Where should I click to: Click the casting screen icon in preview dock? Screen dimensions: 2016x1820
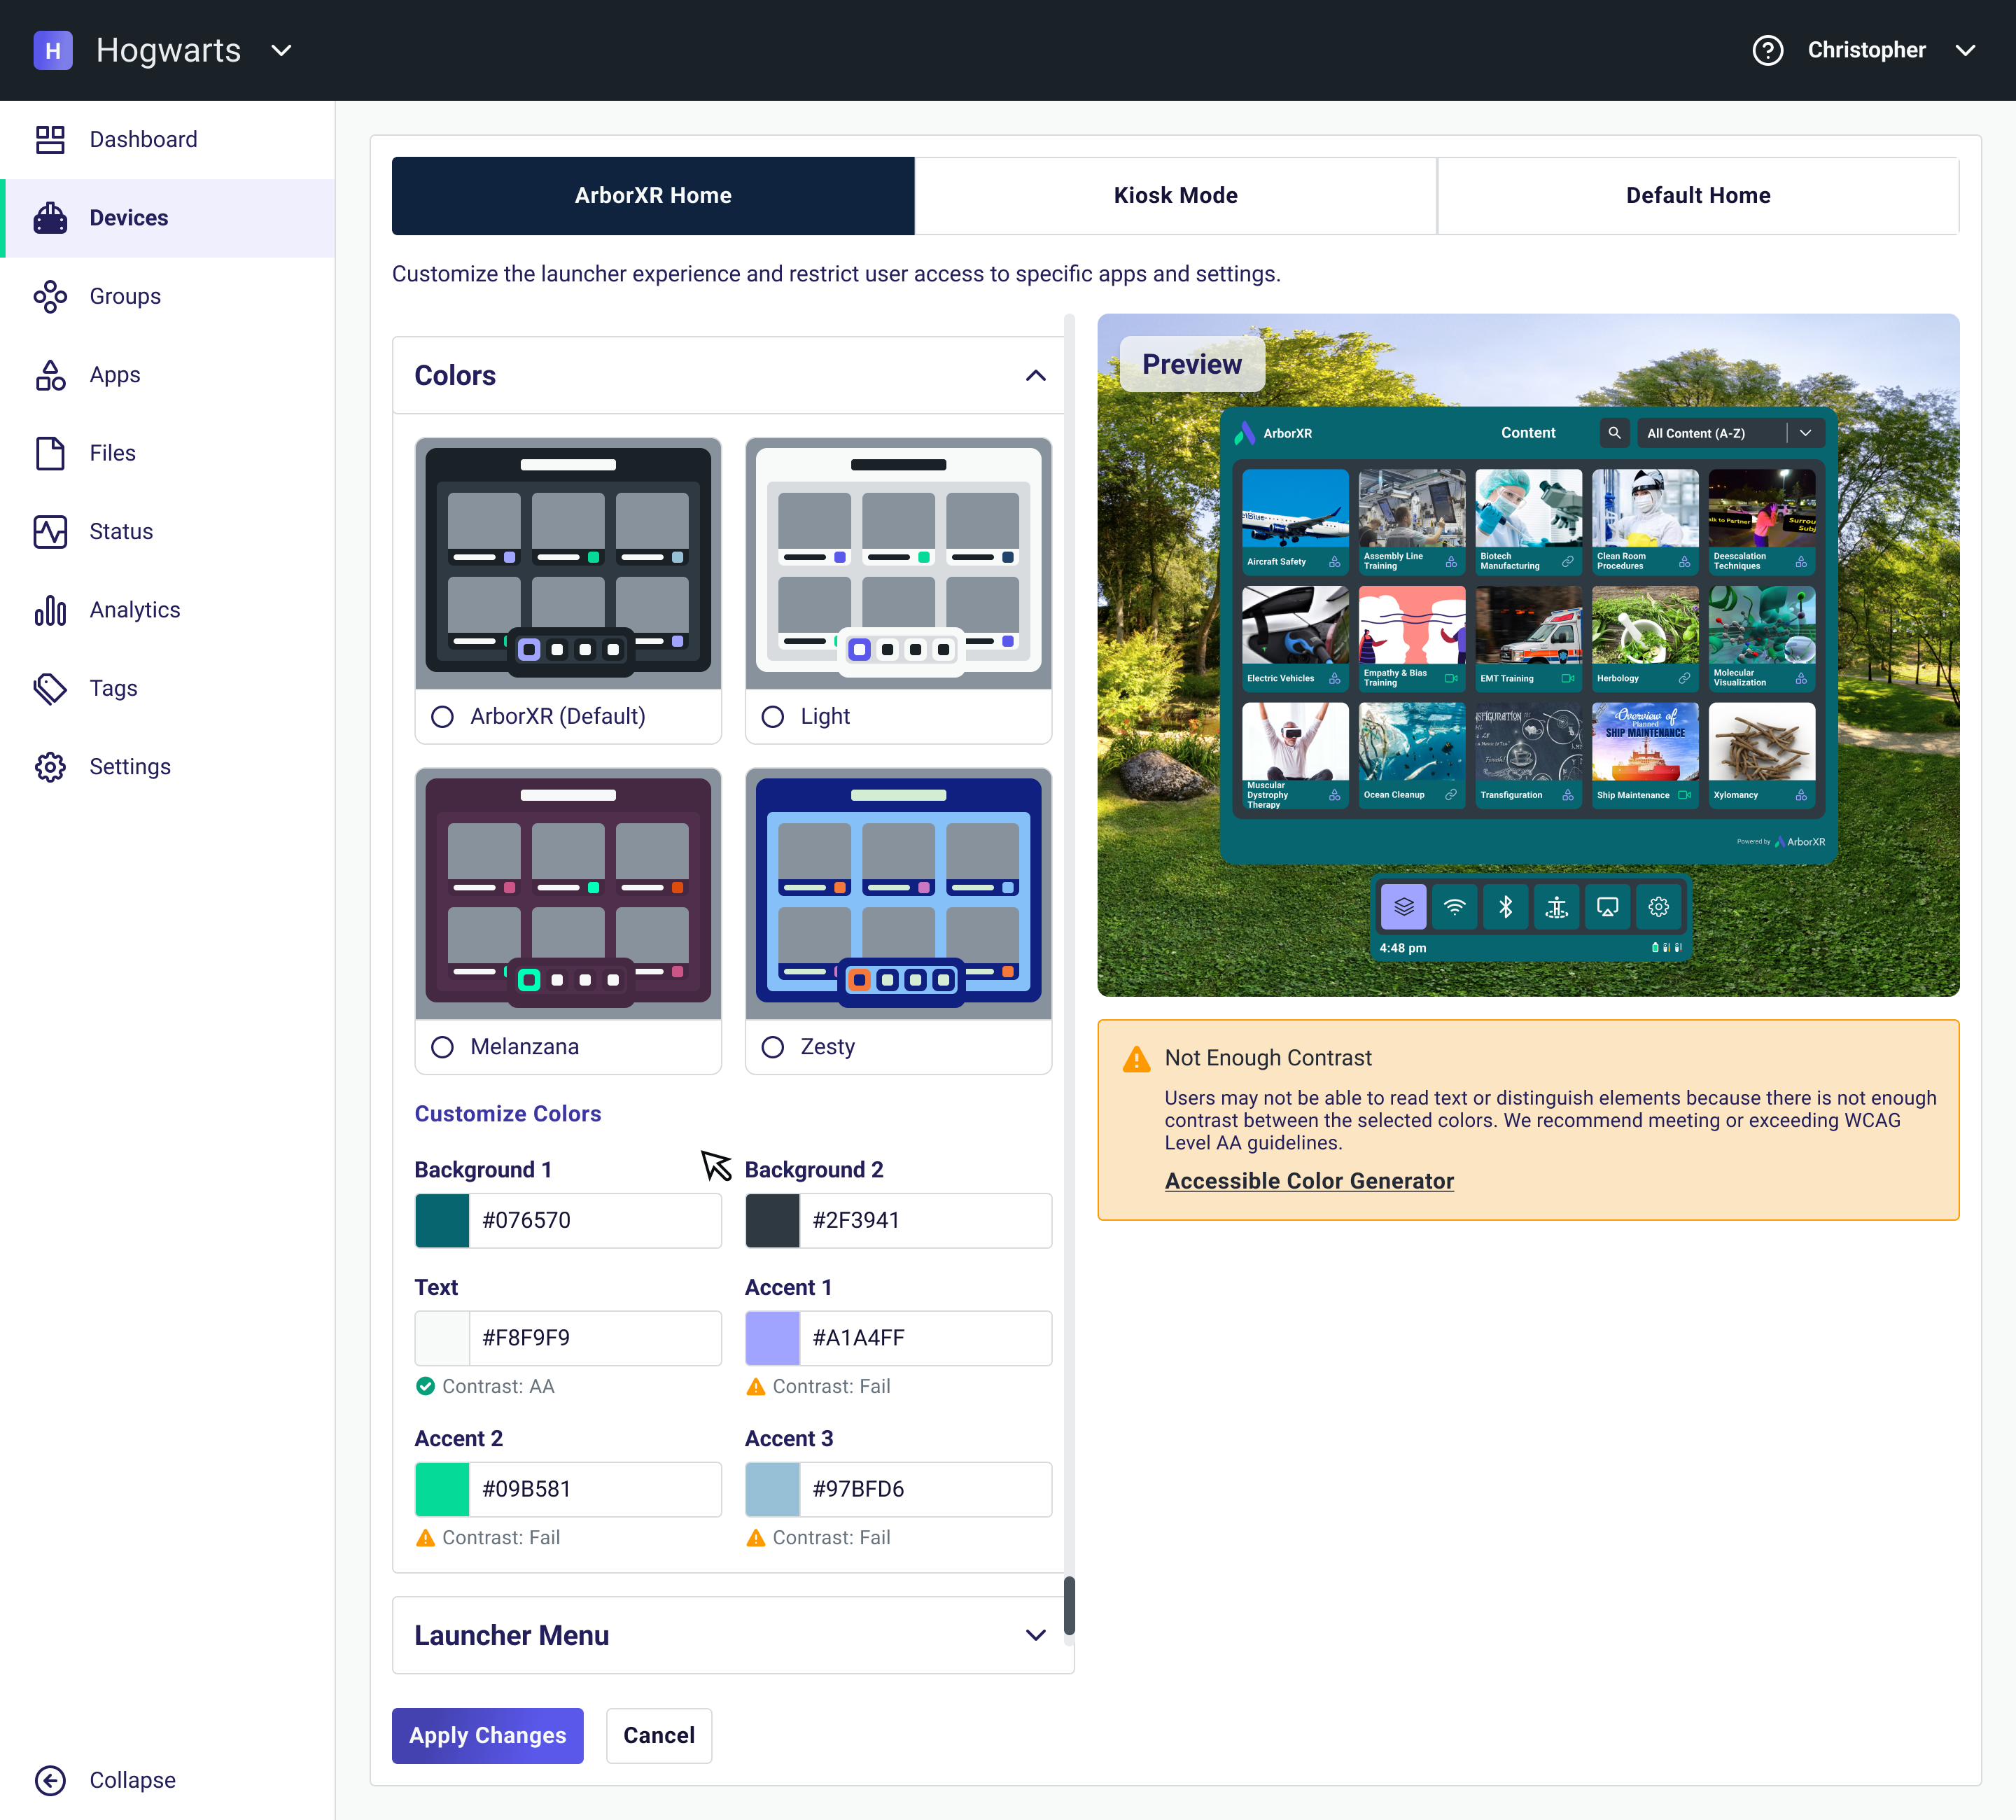1607,907
